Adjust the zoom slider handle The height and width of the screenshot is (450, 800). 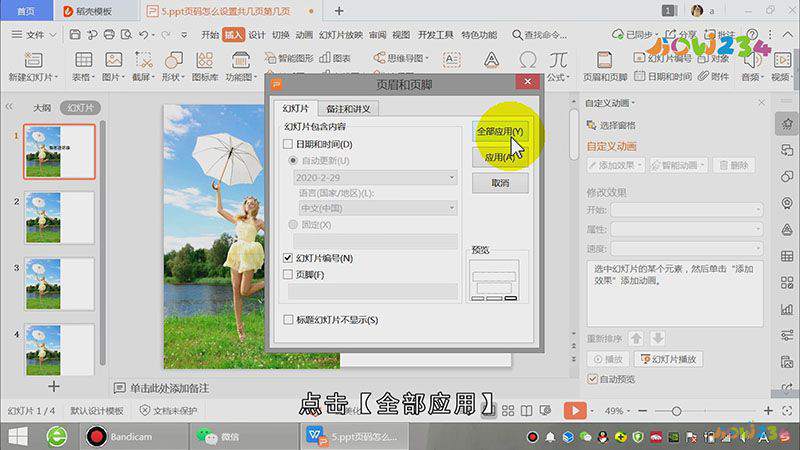[677, 411]
